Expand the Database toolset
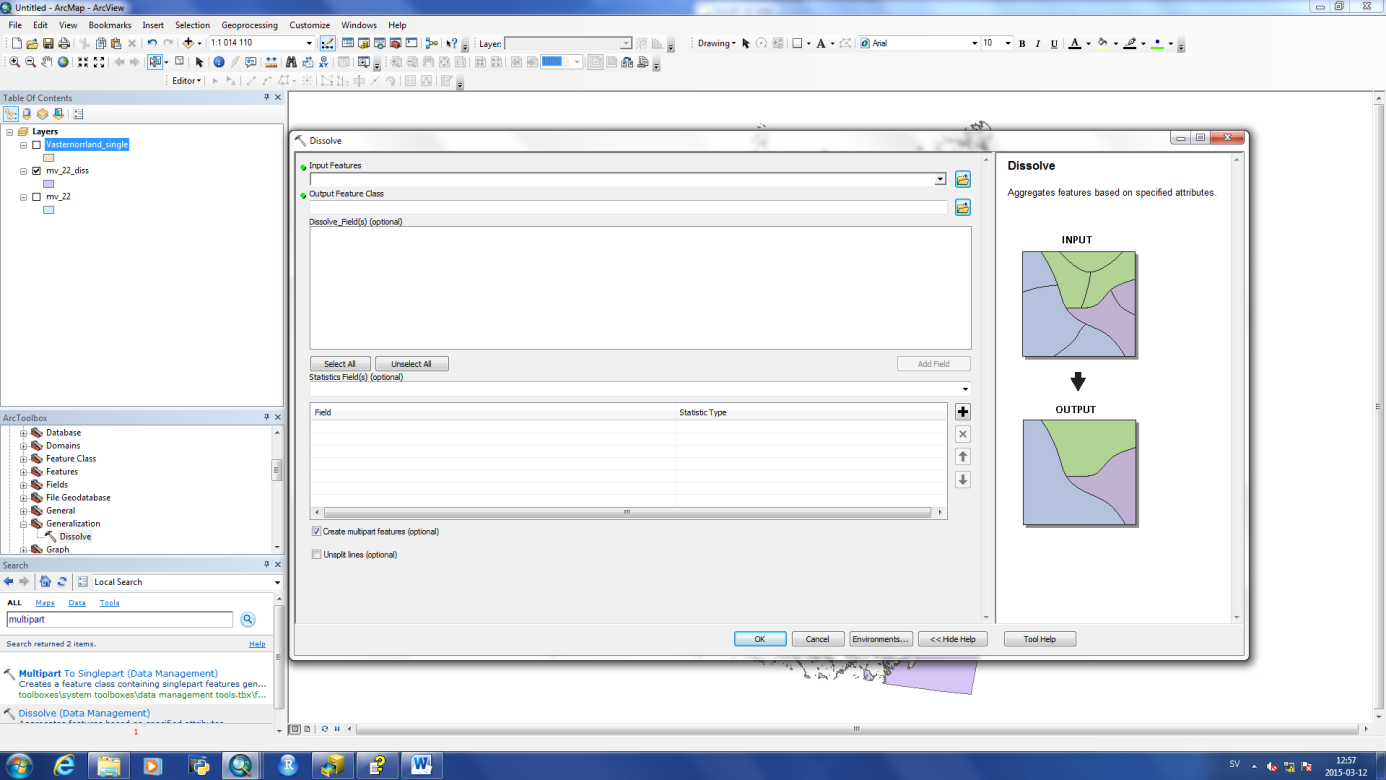Image resolution: width=1386 pixels, height=780 pixels. click(23, 433)
